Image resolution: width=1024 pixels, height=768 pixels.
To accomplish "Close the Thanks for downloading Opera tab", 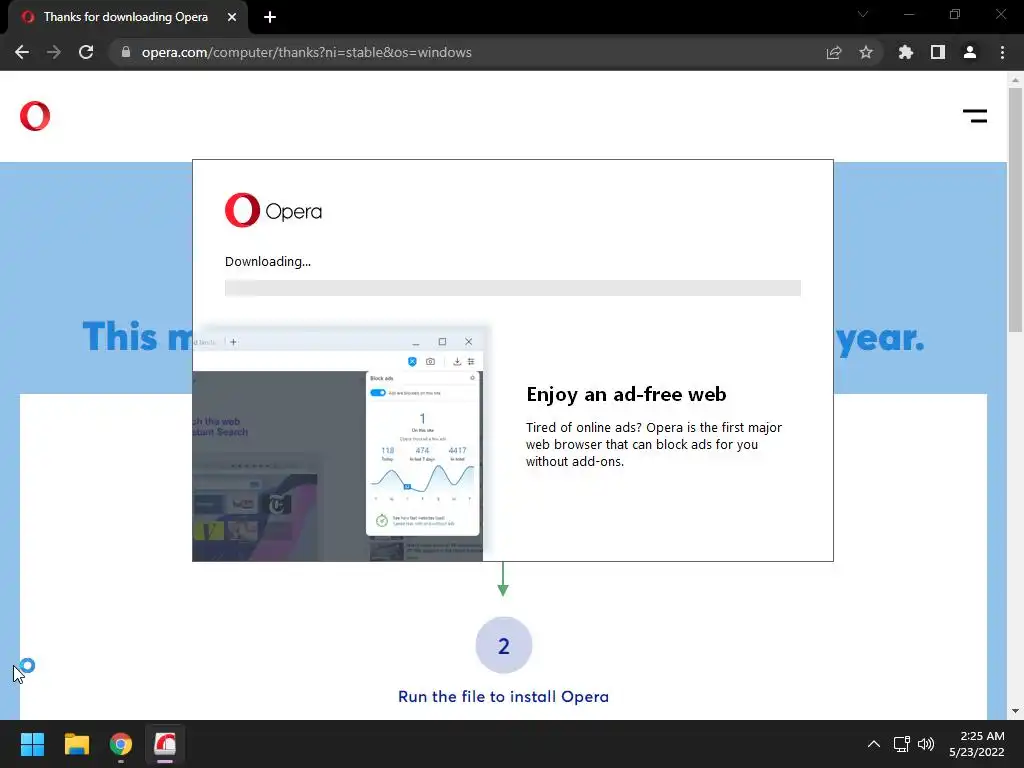I will [x=232, y=17].
